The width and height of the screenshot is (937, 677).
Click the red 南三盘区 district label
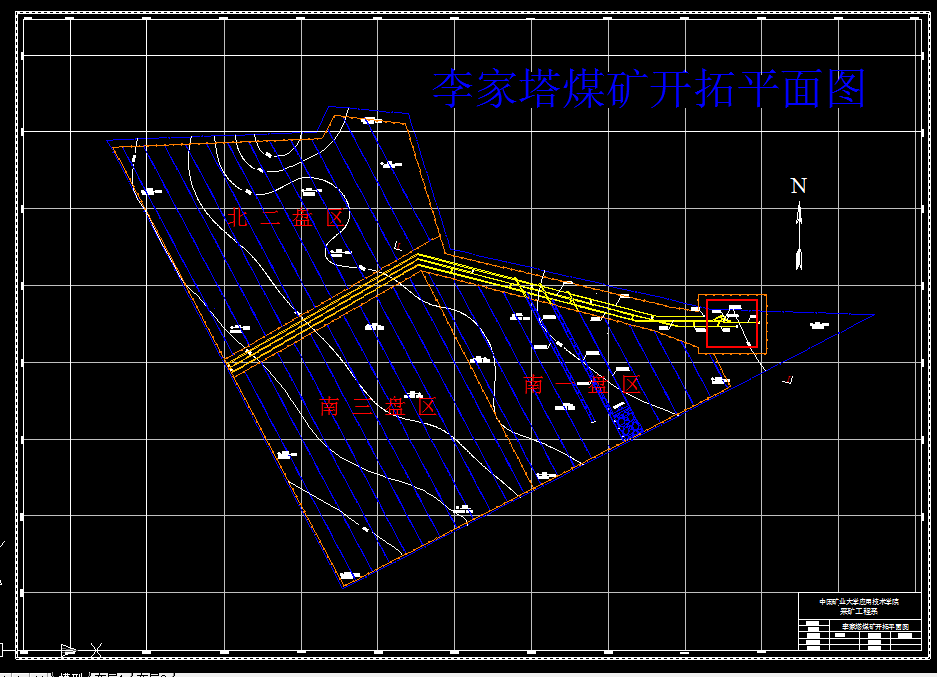[378, 406]
